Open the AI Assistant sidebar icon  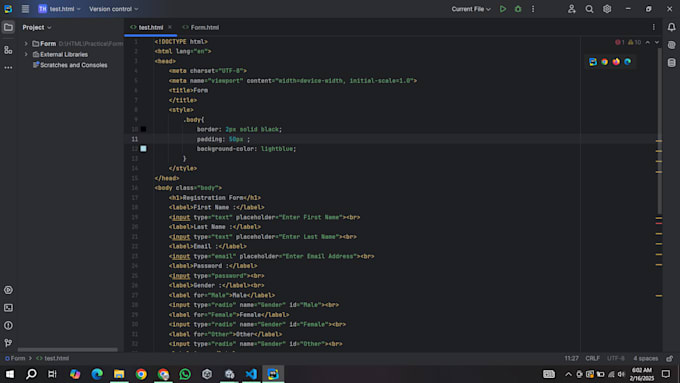coord(671,45)
